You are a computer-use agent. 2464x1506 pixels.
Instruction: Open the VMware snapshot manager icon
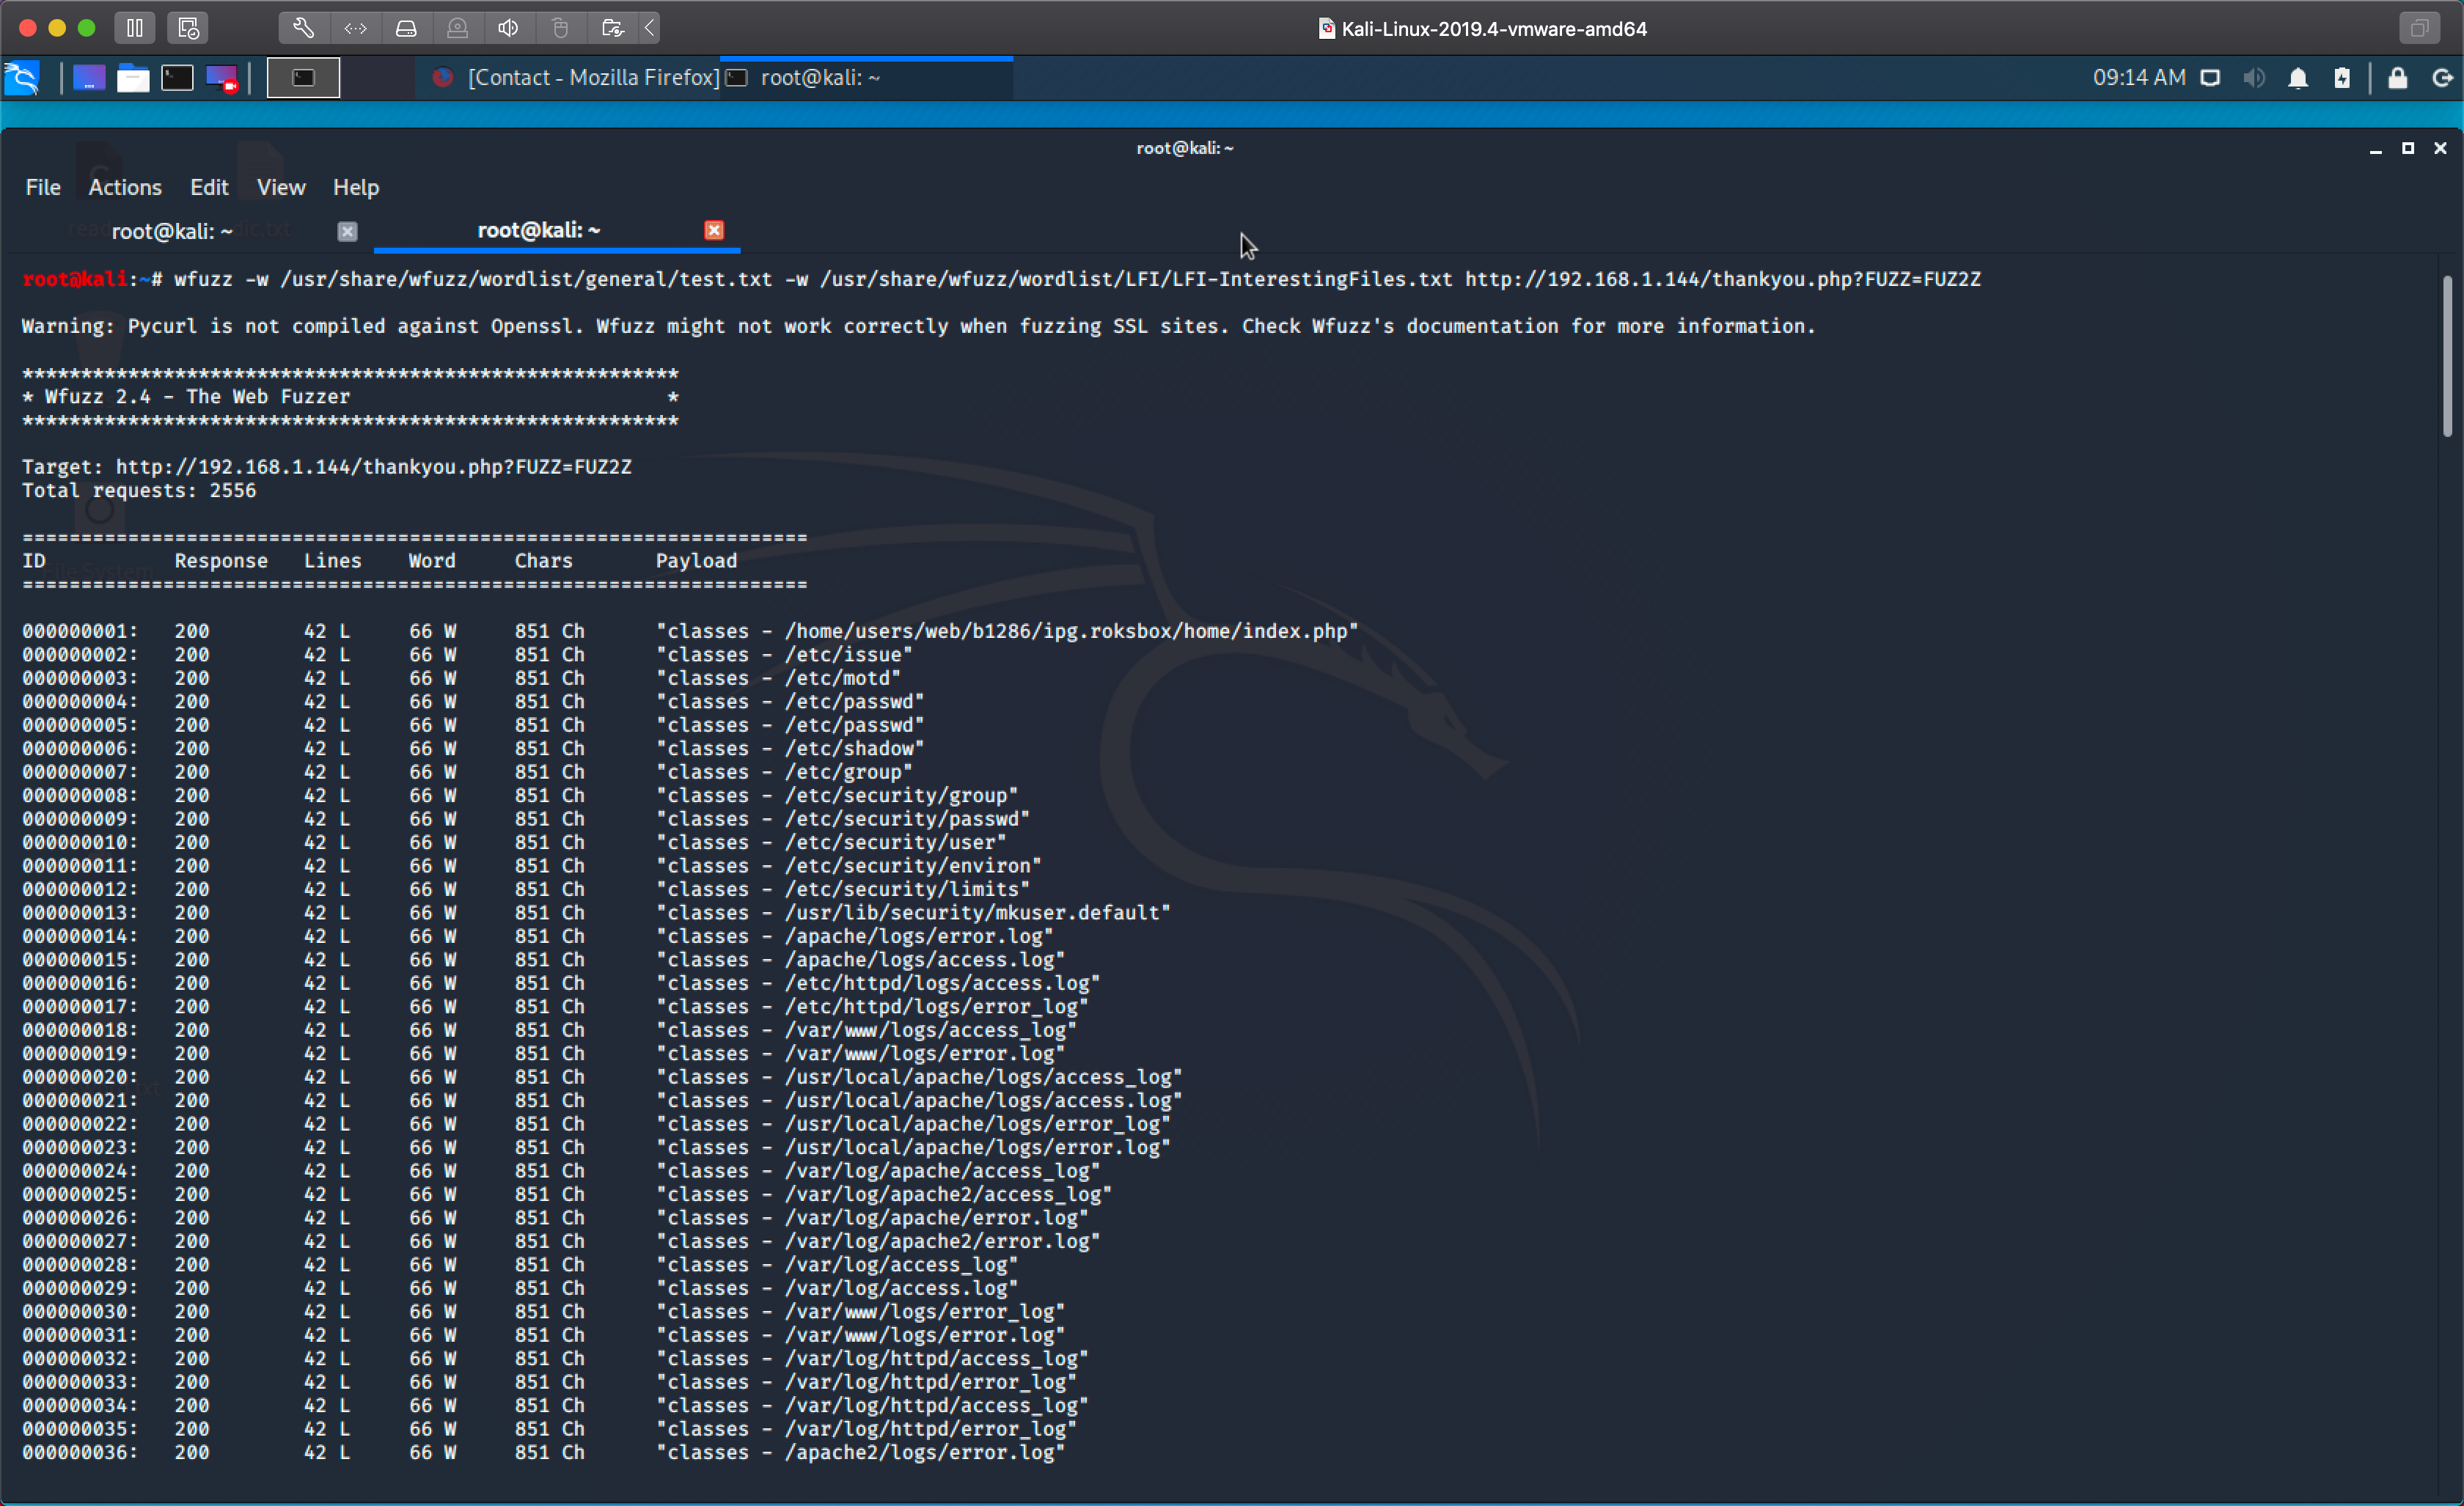(x=188, y=28)
